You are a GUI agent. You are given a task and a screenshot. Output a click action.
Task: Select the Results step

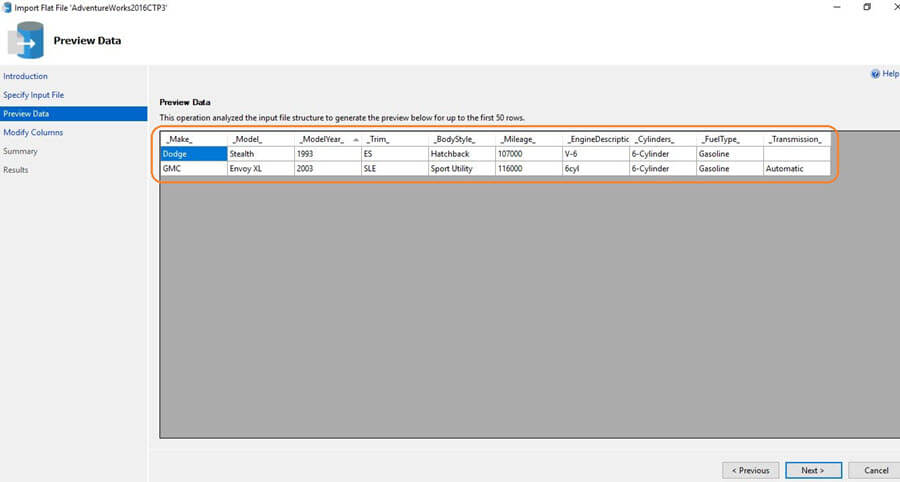click(15, 170)
